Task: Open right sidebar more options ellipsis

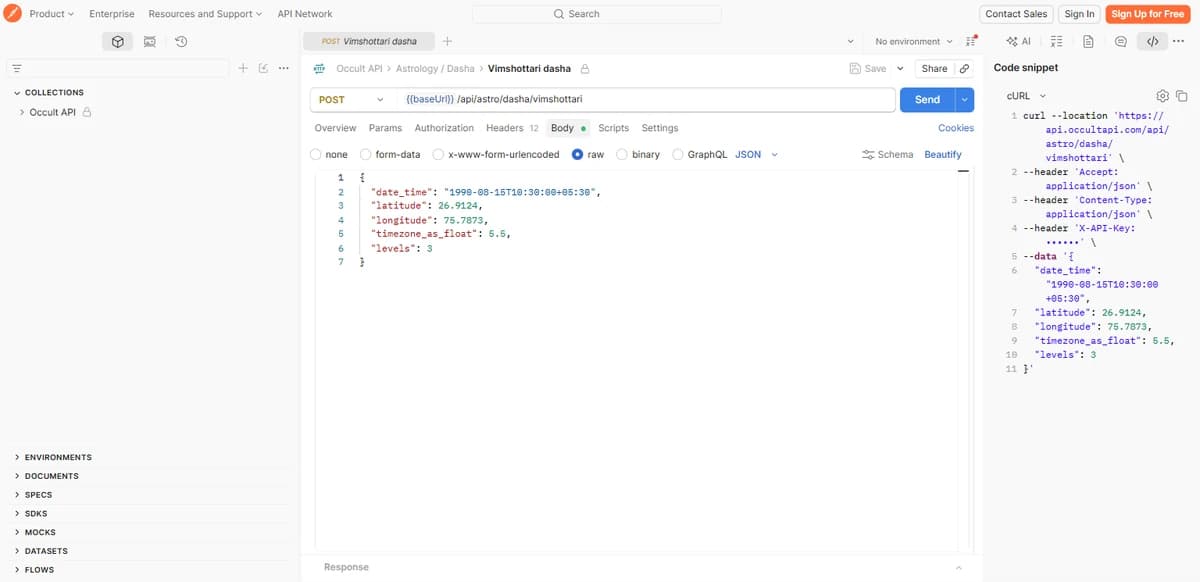Action: point(1178,42)
